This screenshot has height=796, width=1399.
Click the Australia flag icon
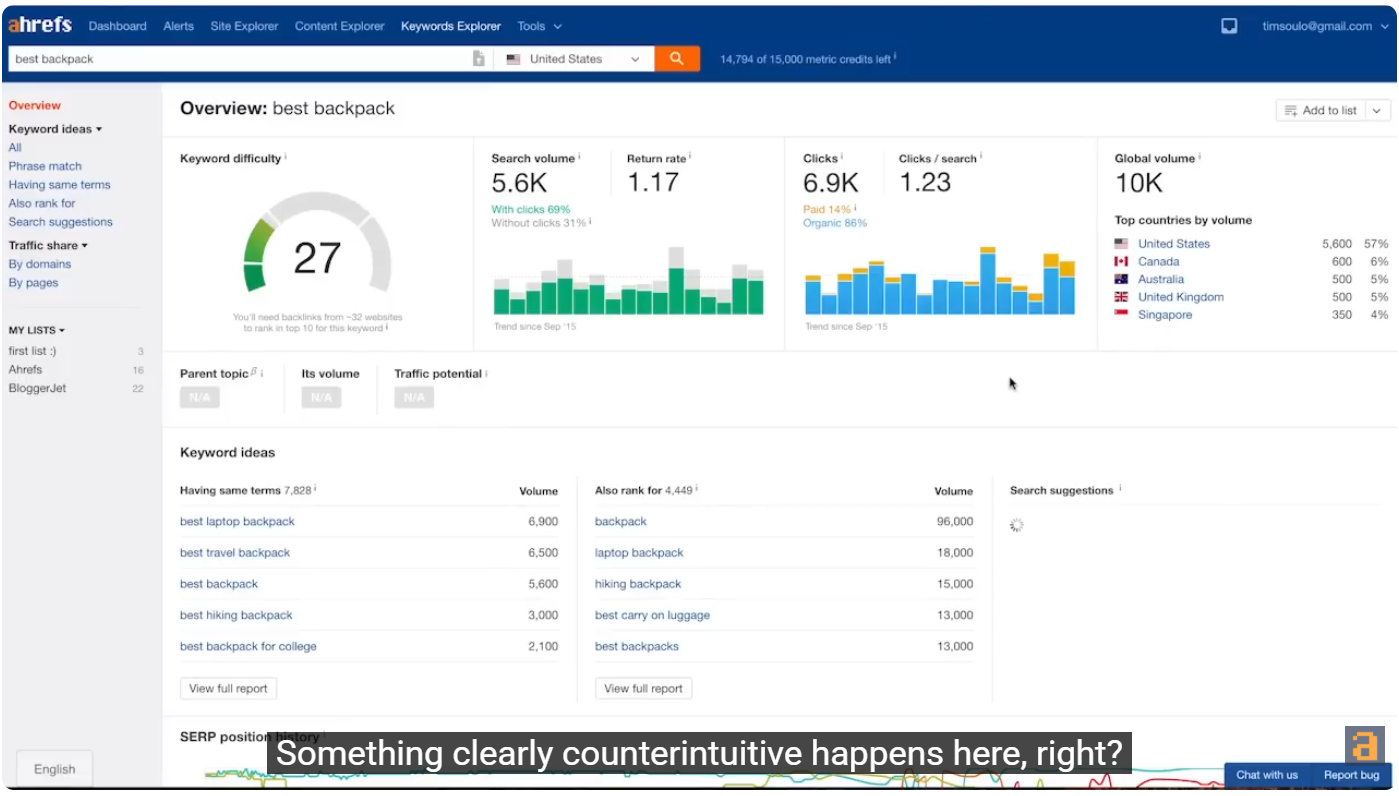click(x=1121, y=280)
